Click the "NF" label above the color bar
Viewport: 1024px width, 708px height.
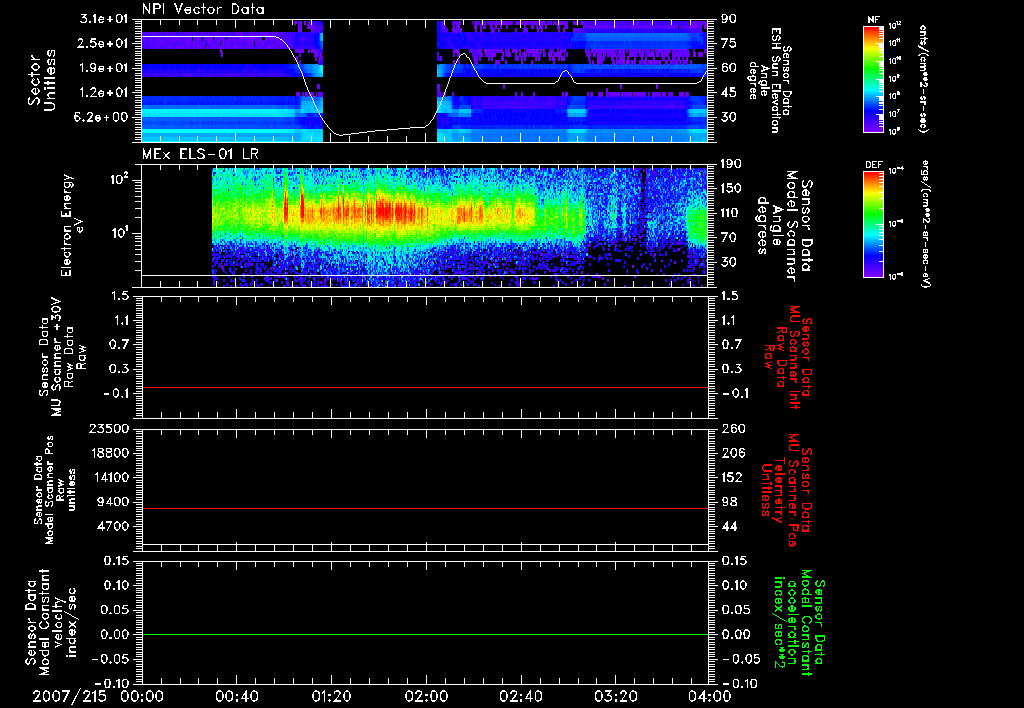(x=873, y=20)
